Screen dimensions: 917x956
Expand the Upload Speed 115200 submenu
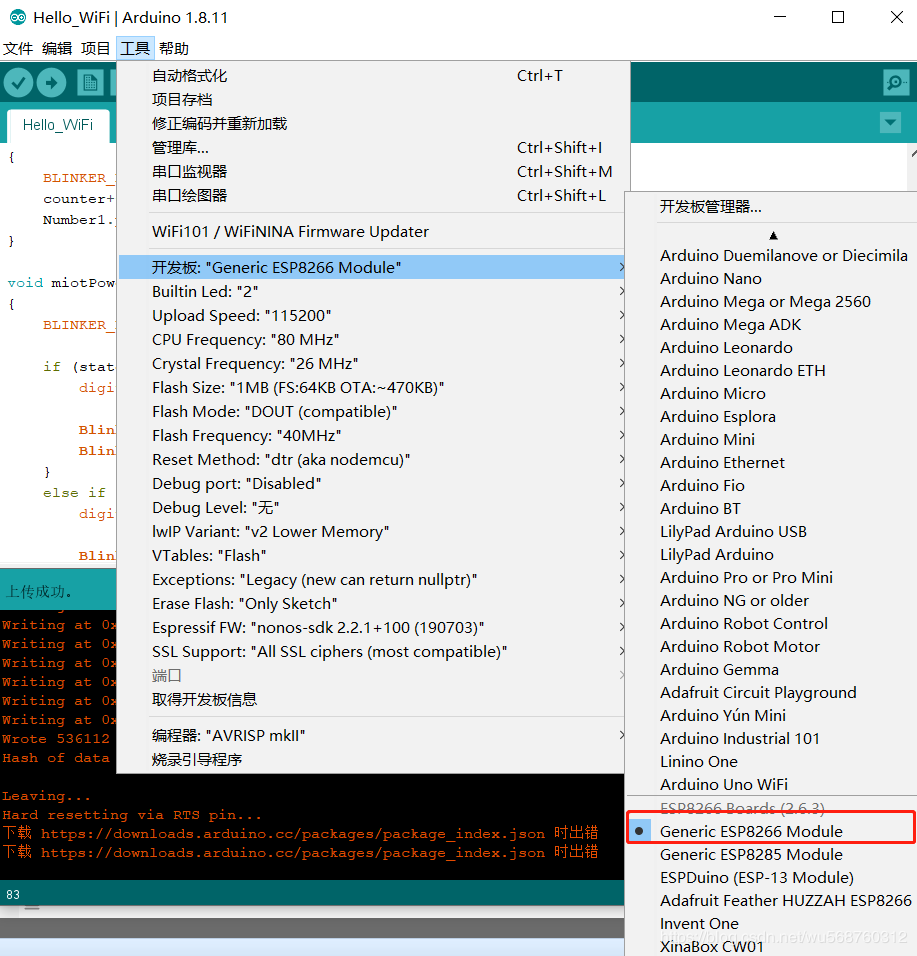[371, 315]
